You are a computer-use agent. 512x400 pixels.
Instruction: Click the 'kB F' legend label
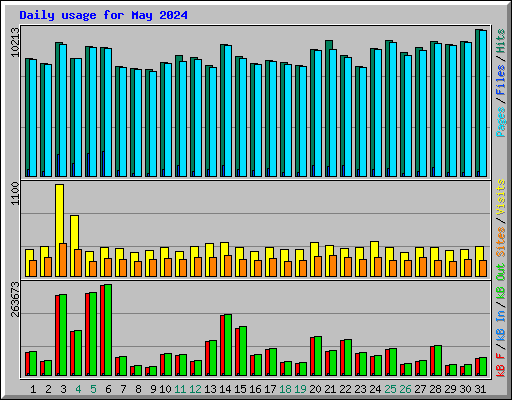pyautogui.click(x=500, y=365)
